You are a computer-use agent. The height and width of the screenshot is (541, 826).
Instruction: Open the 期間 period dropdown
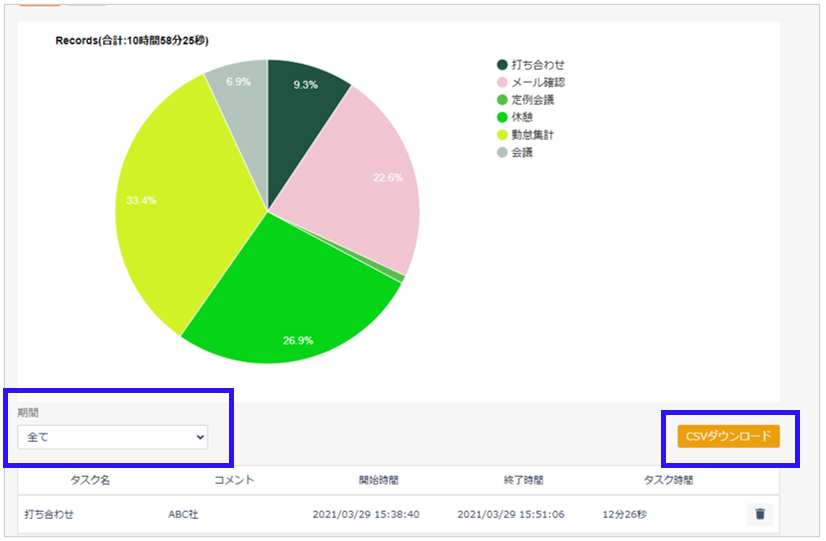113,437
